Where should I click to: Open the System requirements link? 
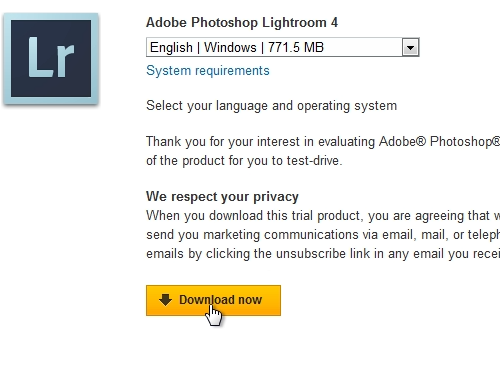click(x=208, y=71)
